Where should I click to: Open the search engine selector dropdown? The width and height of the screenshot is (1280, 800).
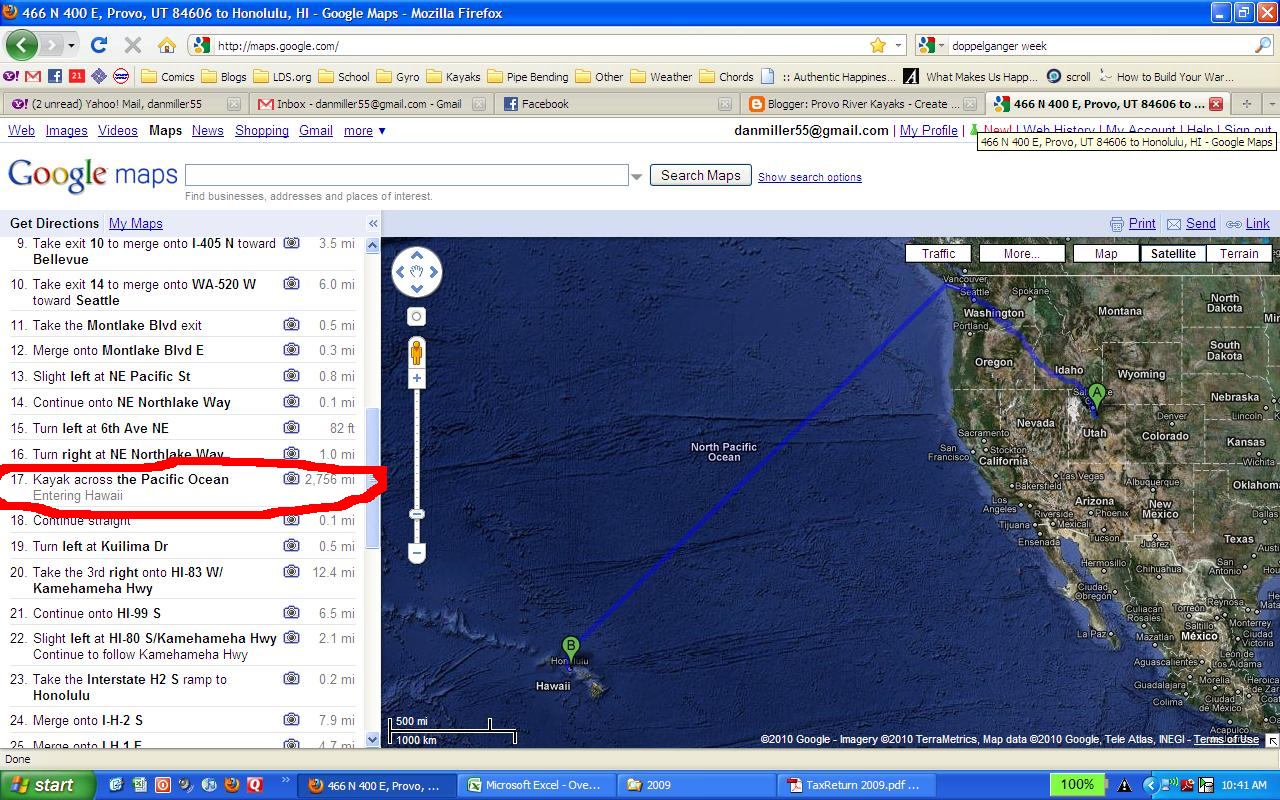point(942,45)
